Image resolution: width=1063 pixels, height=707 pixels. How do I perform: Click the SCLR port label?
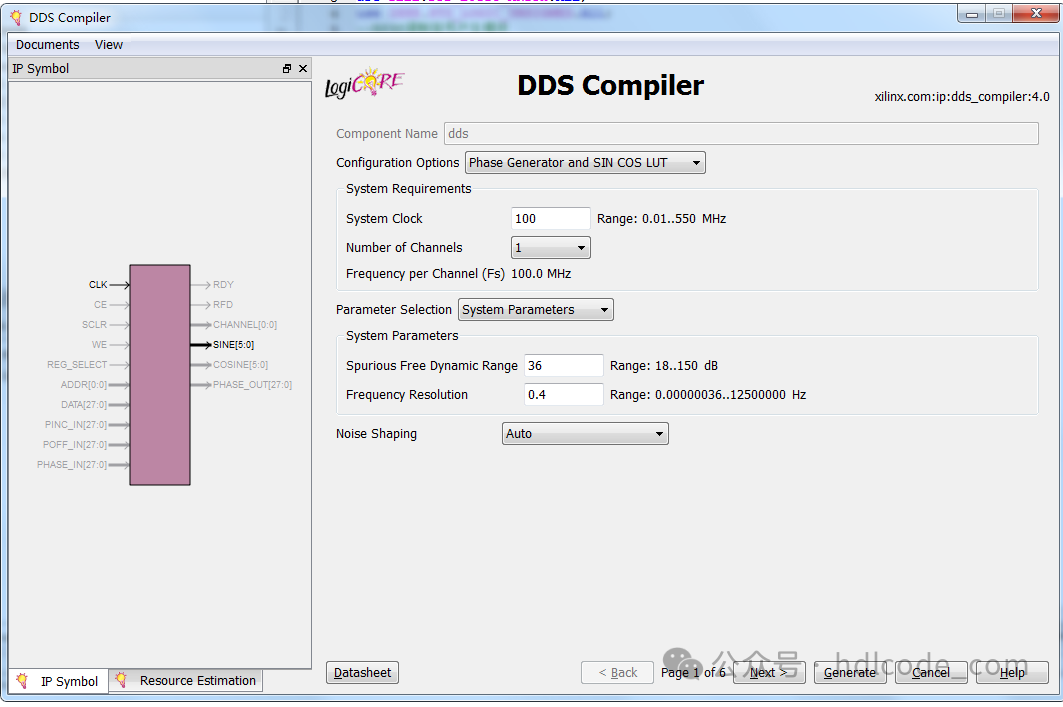pyautogui.click(x=94, y=325)
